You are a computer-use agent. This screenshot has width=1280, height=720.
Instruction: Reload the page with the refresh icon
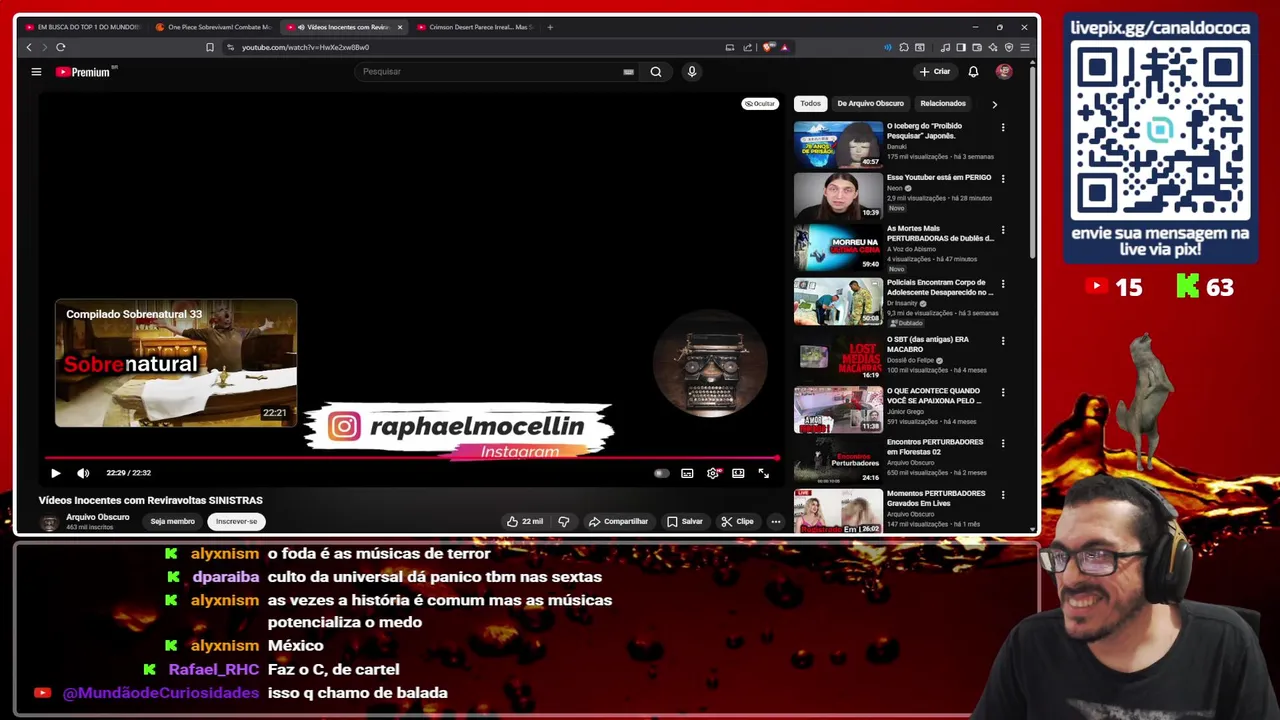click(61, 47)
